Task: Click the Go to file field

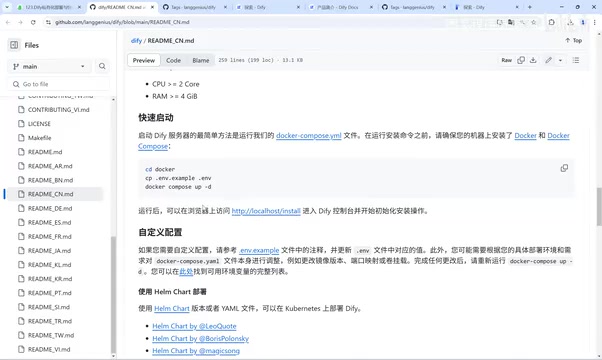Action: click(x=59, y=84)
